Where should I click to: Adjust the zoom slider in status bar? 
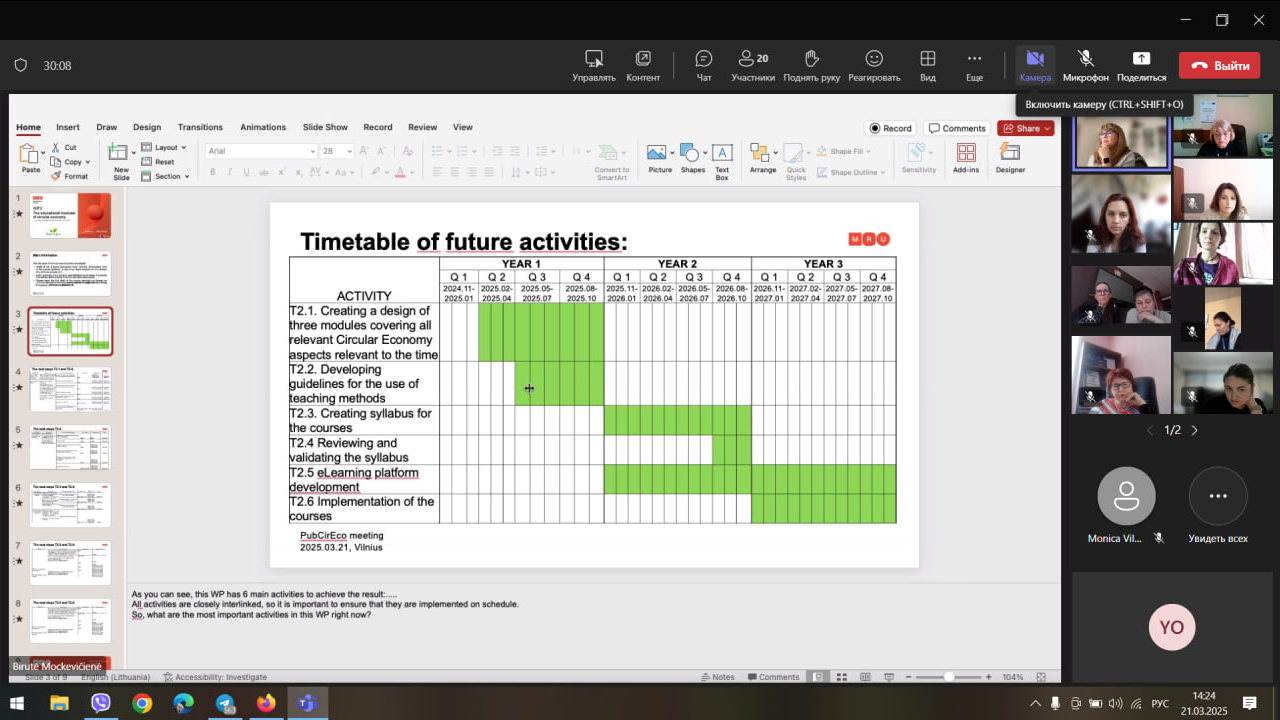tap(948, 677)
